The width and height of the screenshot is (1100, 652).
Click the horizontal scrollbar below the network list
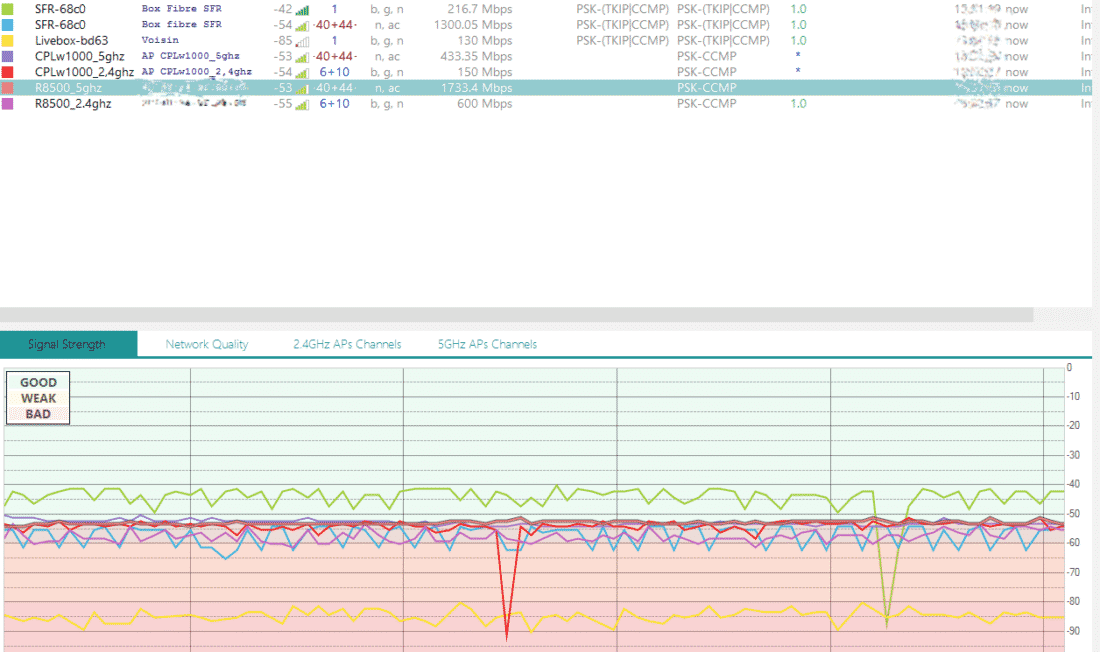(x=516, y=314)
